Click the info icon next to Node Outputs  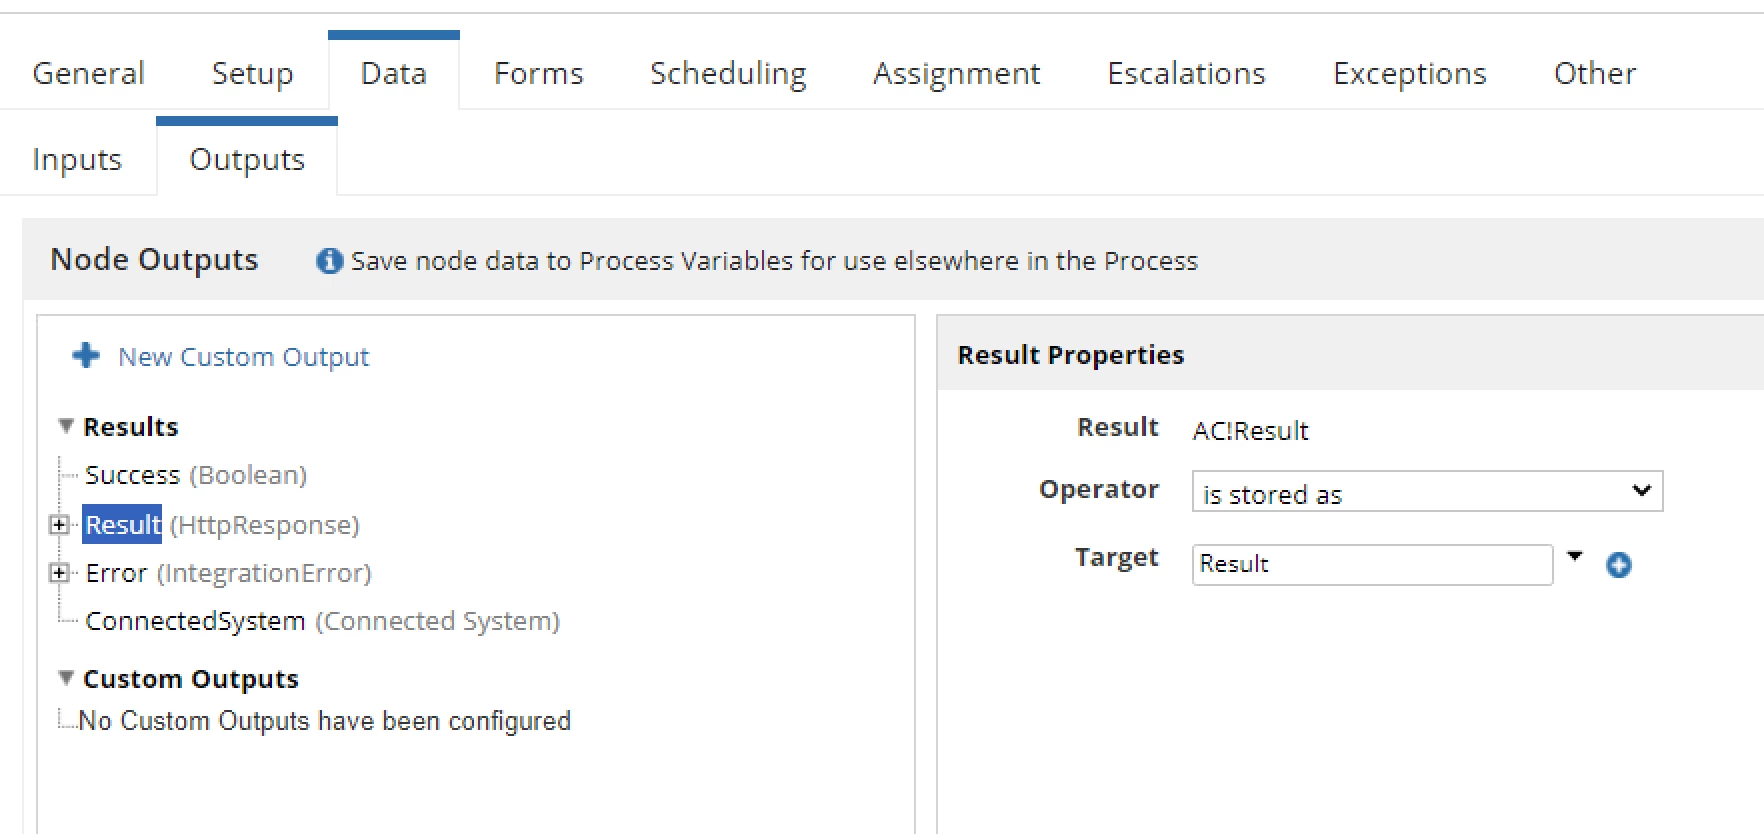pos(329,261)
